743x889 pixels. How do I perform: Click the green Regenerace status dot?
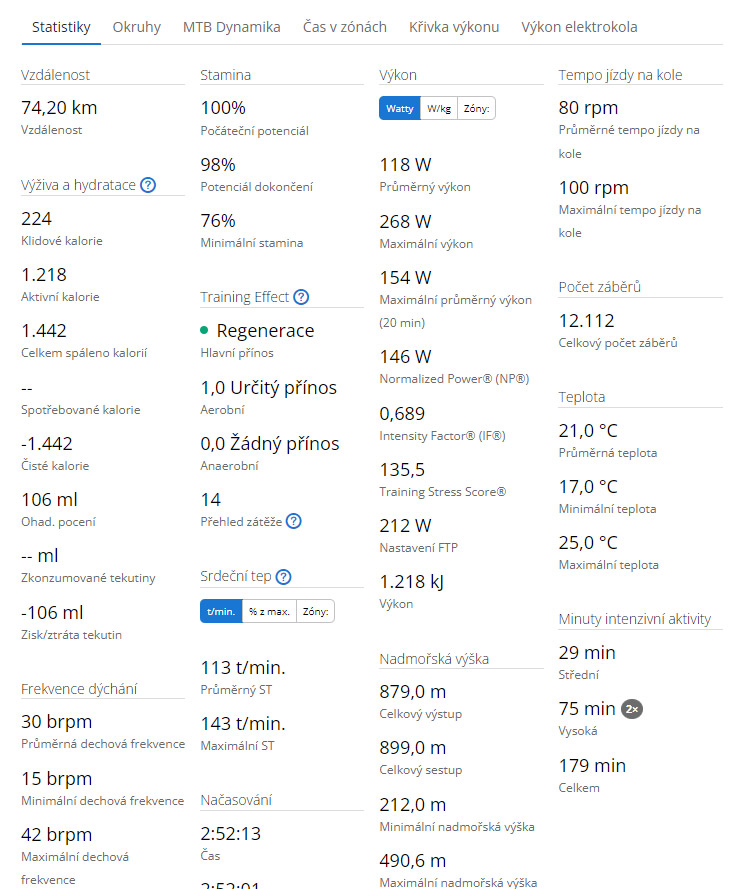pos(204,331)
